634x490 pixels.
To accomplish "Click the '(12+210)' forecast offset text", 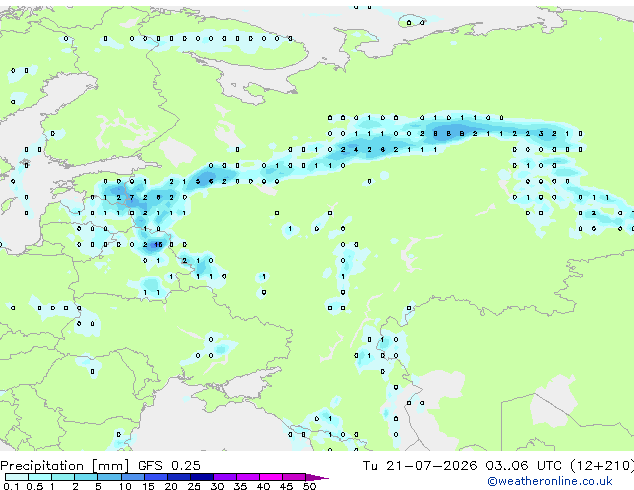I will pos(602,466).
